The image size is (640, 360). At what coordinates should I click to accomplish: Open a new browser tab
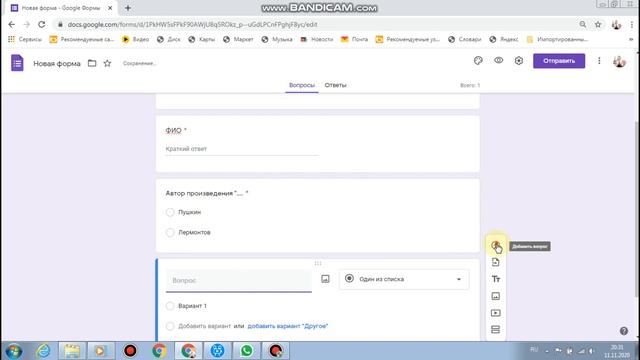point(128,8)
